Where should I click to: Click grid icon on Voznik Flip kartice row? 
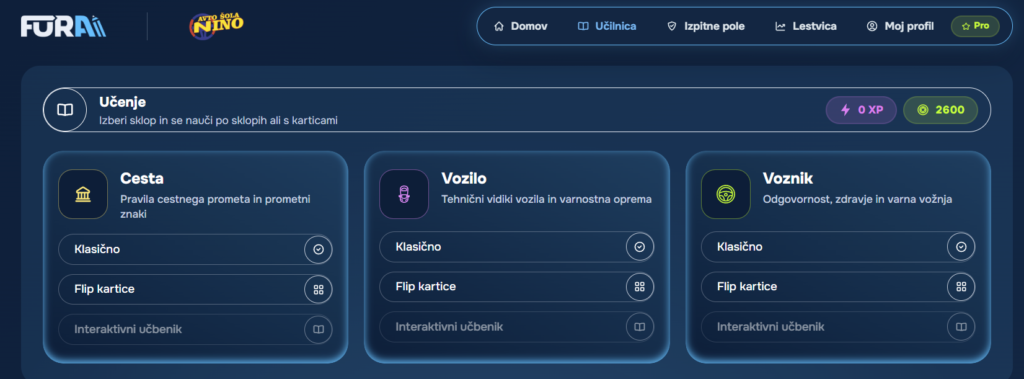tap(961, 287)
